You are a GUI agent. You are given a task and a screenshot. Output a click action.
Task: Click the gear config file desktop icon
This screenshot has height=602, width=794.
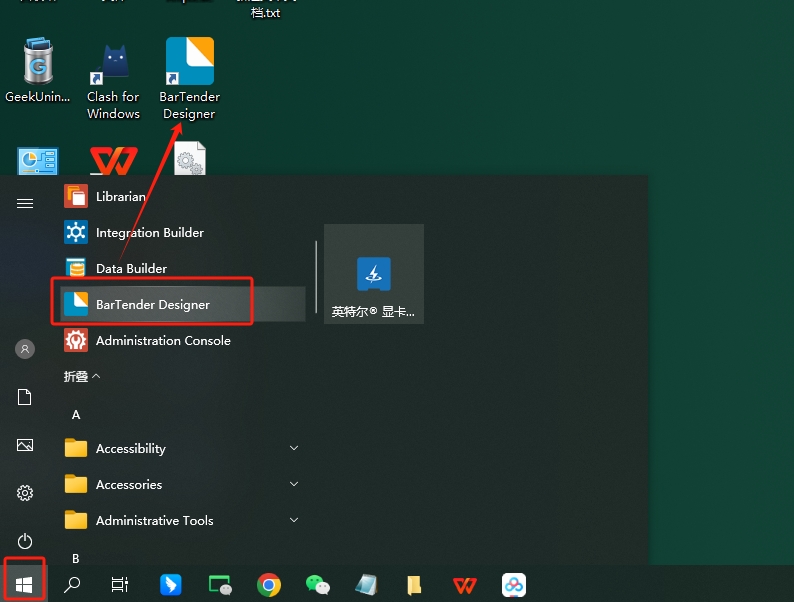click(x=190, y=158)
